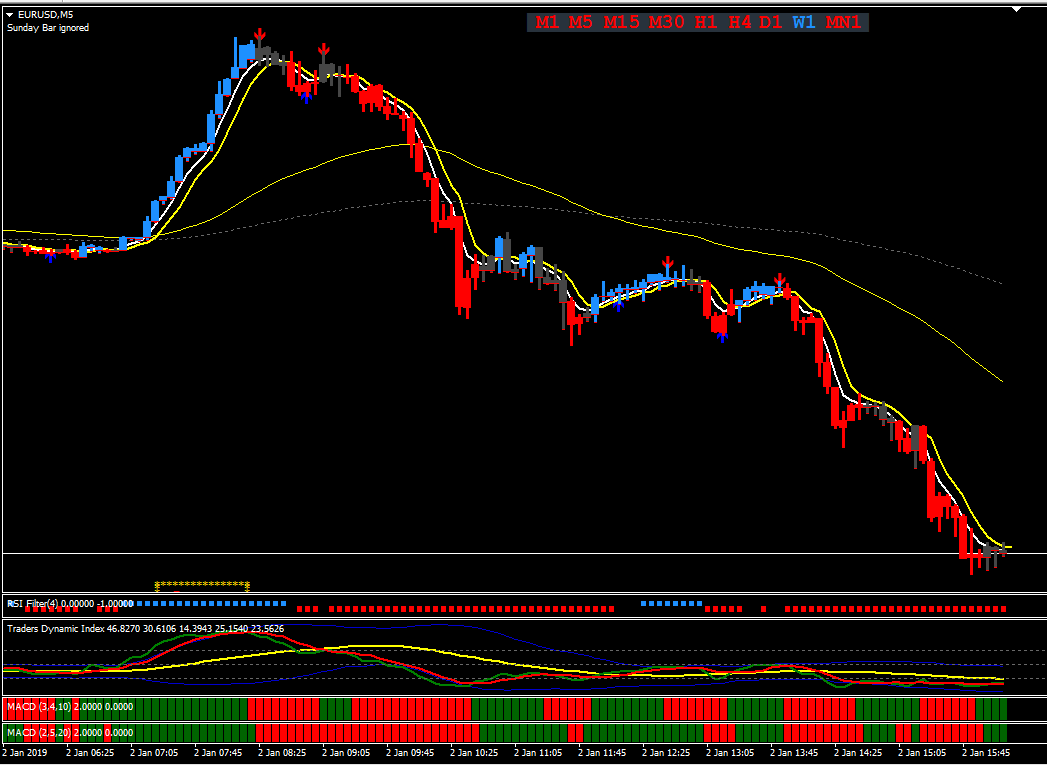Screen dimensions: 1047x766
Task: Click the MACD (3,4,10) indicator label
Action: (x=70, y=707)
